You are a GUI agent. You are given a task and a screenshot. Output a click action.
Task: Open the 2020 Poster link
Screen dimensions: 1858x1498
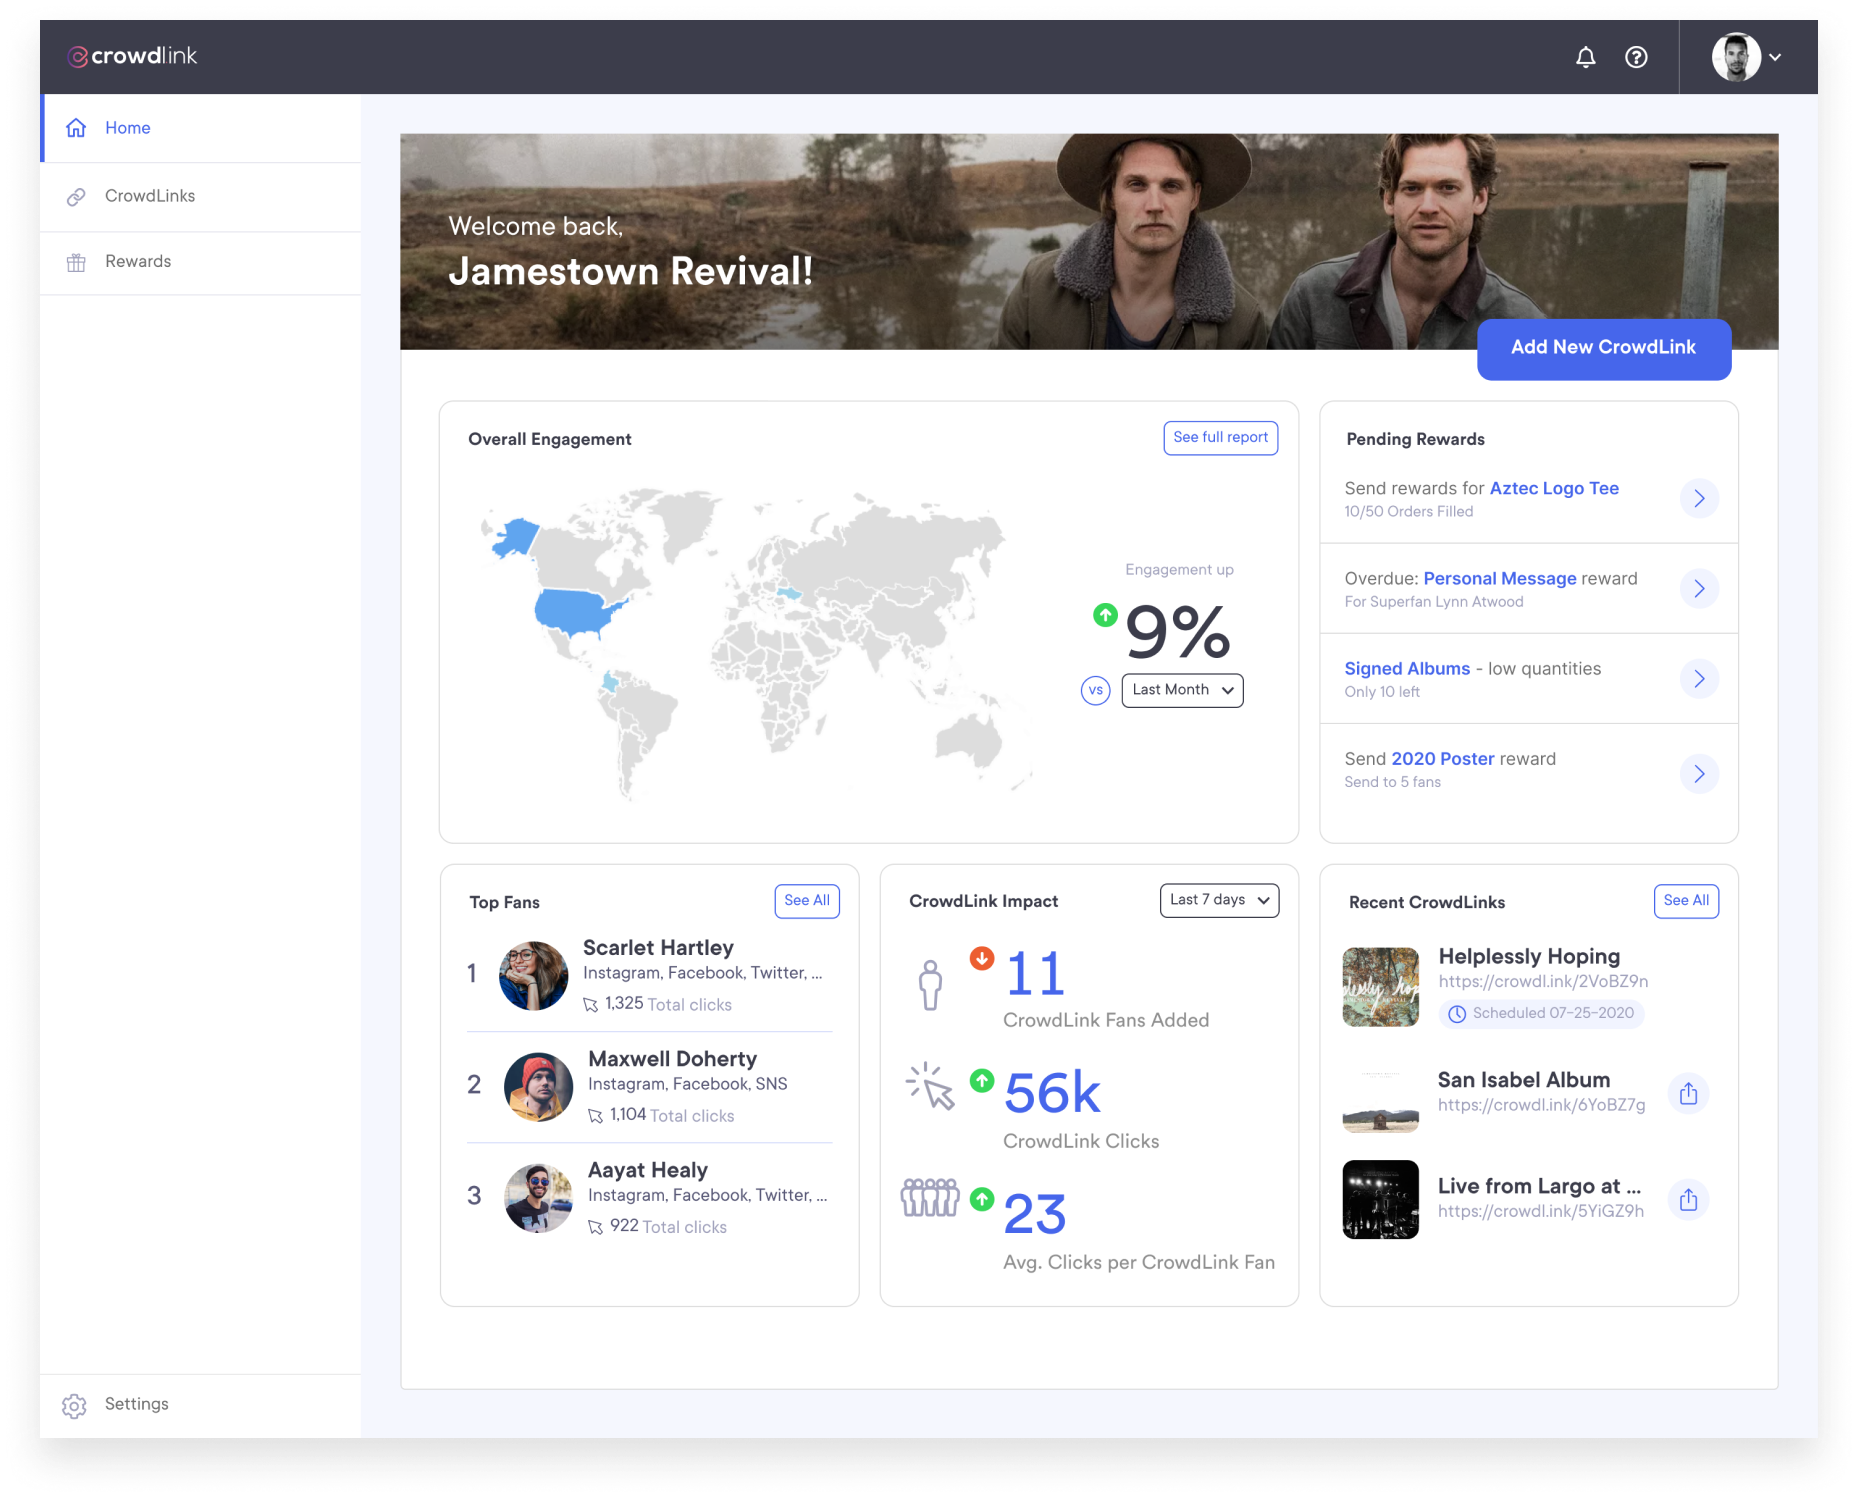point(1443,759)
